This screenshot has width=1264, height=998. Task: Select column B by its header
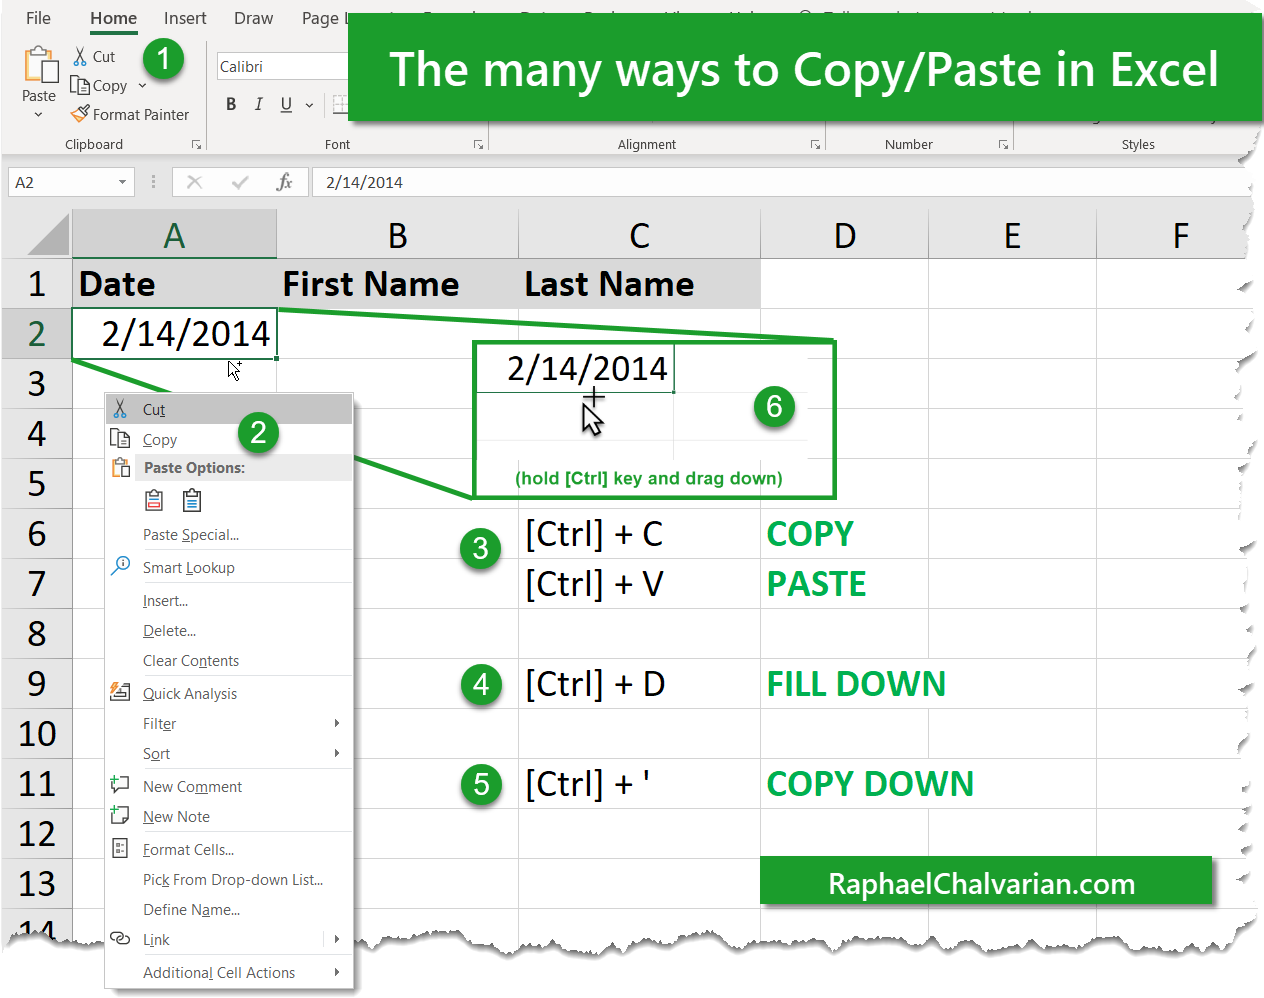397,235
